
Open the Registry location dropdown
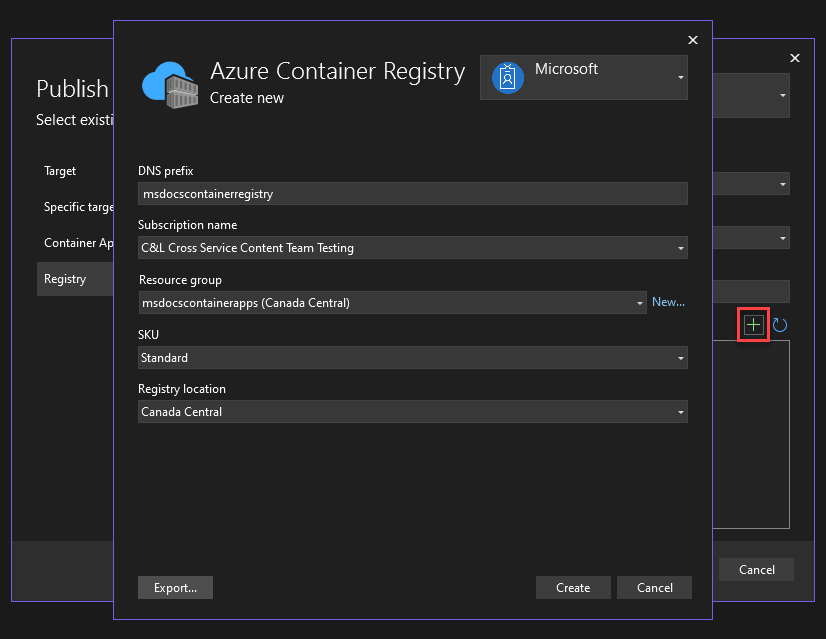(x=680, y=411)
